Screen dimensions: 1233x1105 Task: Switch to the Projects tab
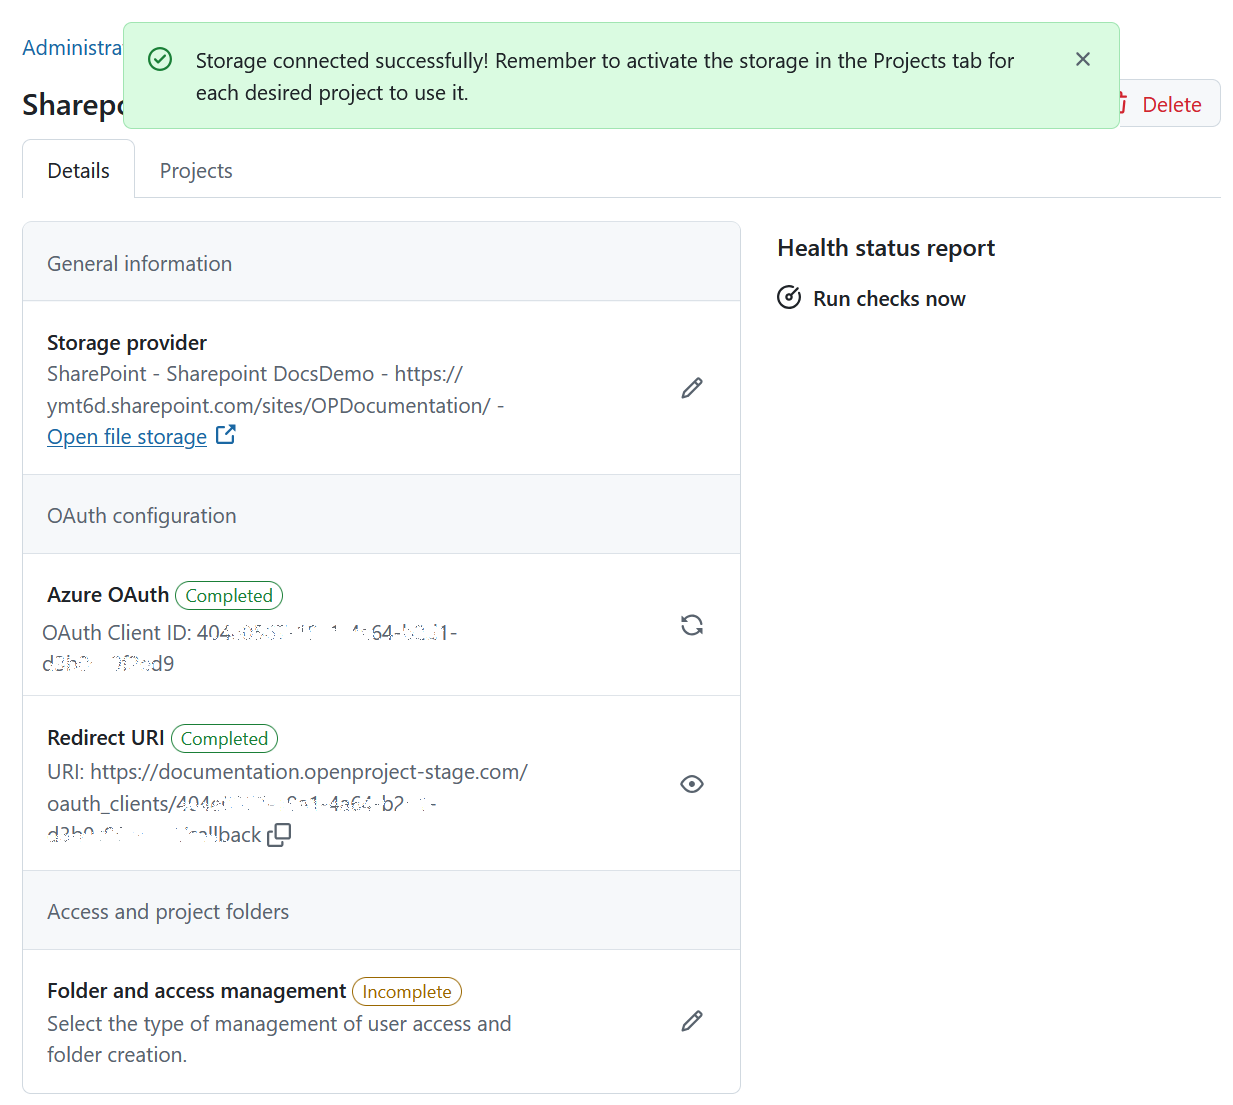point(195,170)
